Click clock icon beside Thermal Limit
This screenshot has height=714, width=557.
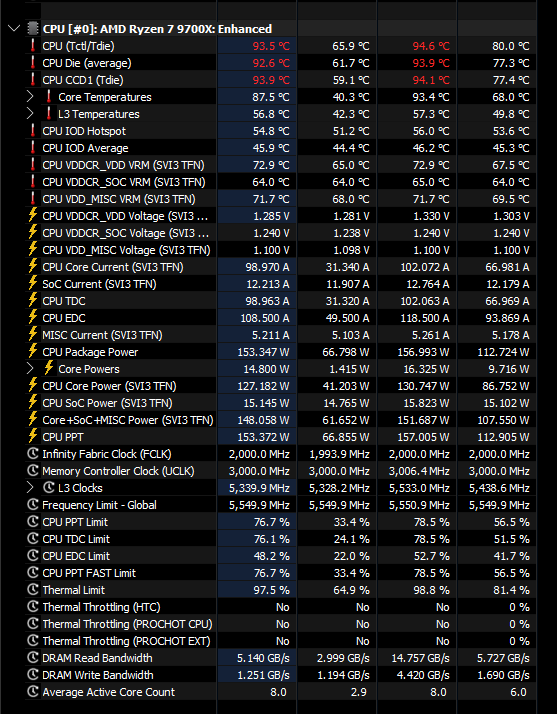[32, 590]
